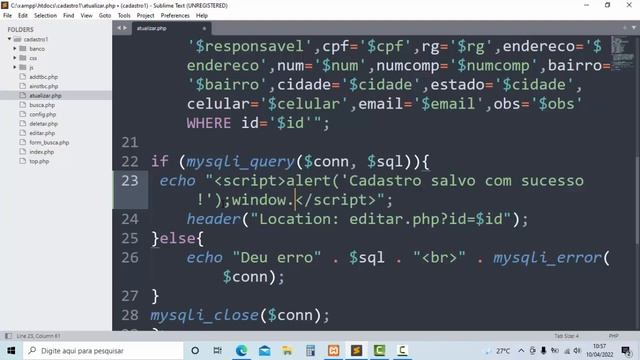Open the Selection menu
Viewport: 640px width, 360px height.
[45, 16]
